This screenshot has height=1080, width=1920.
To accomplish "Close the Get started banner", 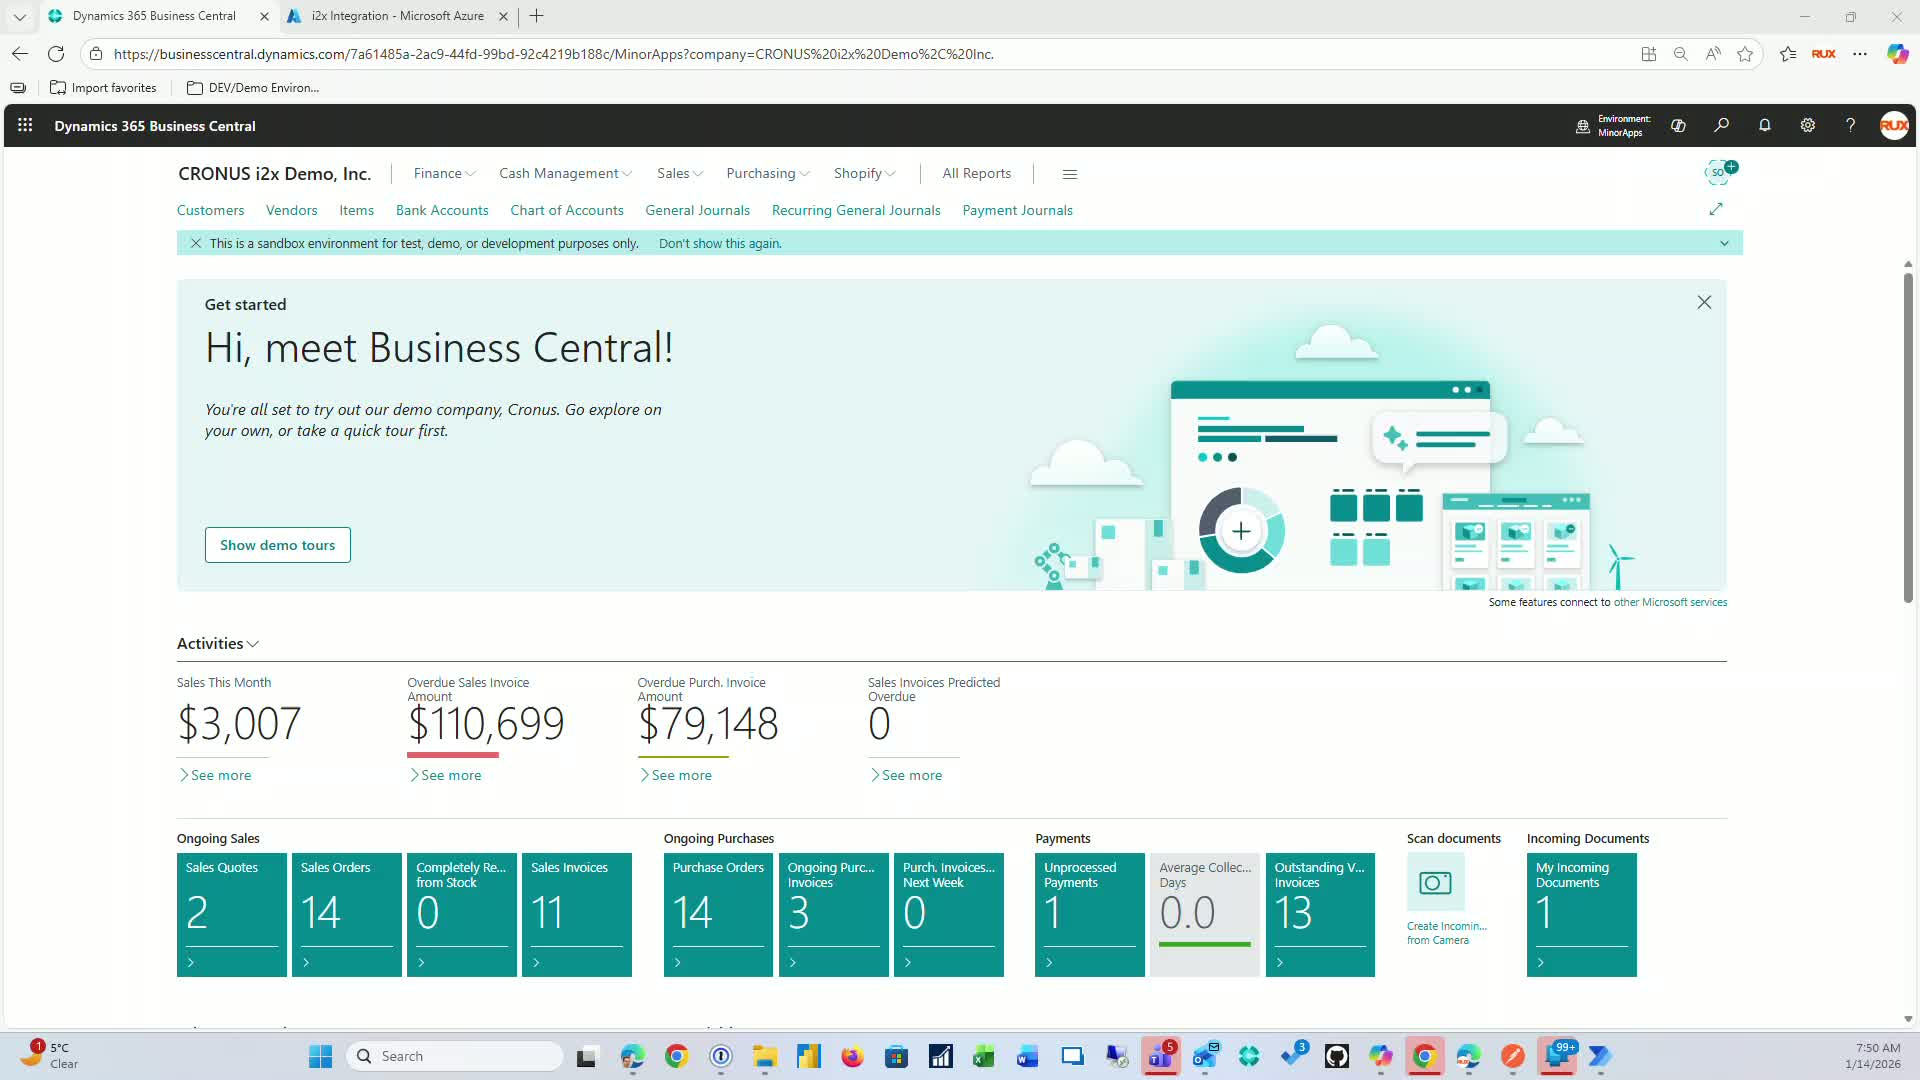I will point(1704,302).
